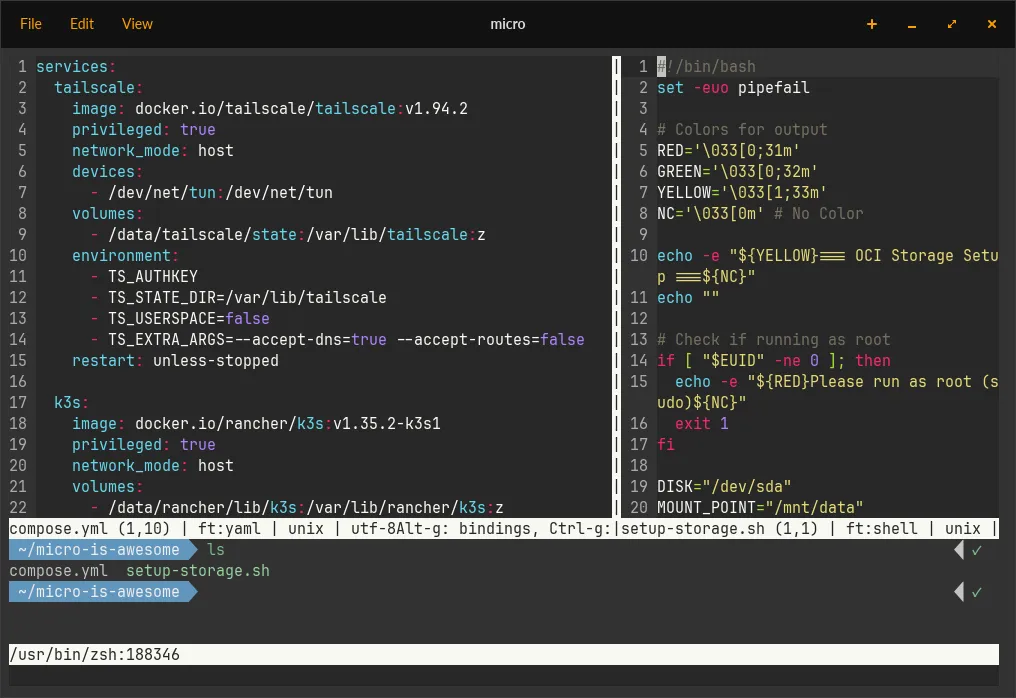Click the '#!/bin/bash' shebang line
Image resolution: width=1016 pixels, height=698 pixels.
coord(706,67)
